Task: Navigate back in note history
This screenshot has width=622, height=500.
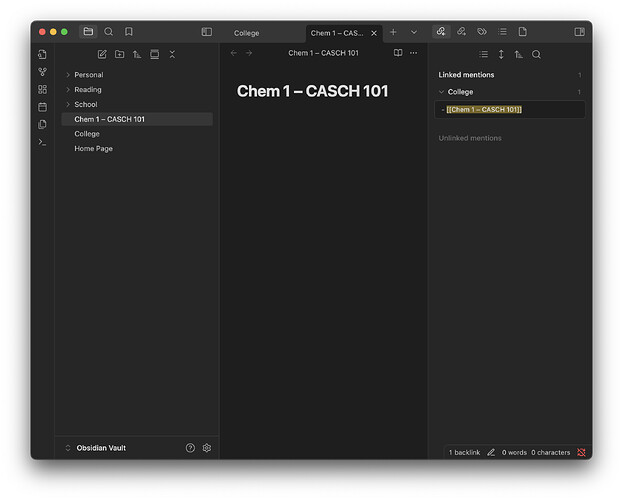Action: tap(234, 53)
